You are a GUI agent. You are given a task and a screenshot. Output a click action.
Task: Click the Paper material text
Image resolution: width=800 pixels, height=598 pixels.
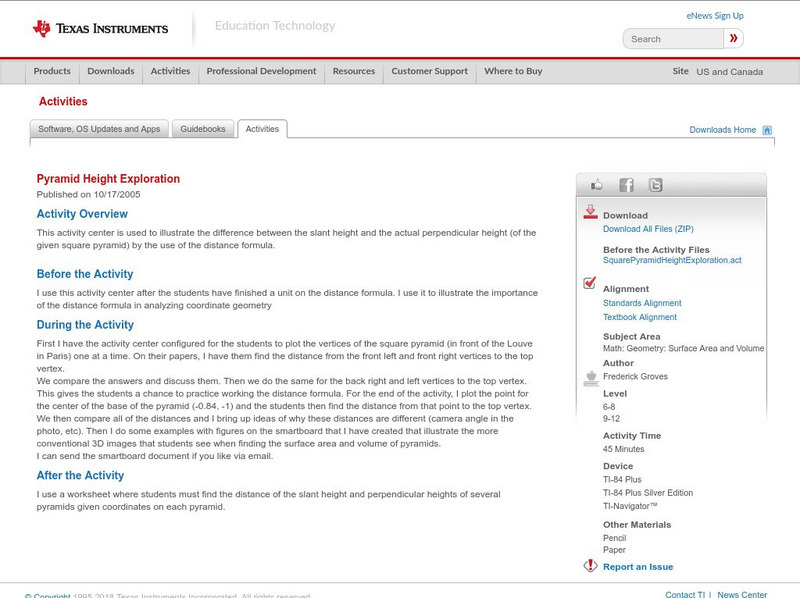[614, 550]
